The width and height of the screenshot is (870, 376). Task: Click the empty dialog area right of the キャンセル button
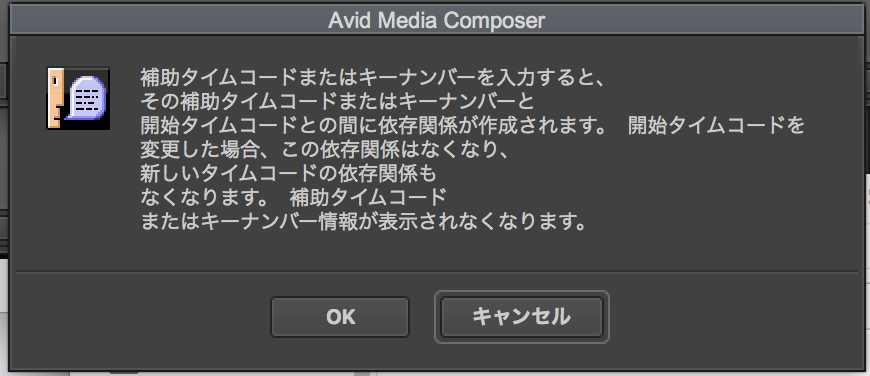click(x=732, y=317)
